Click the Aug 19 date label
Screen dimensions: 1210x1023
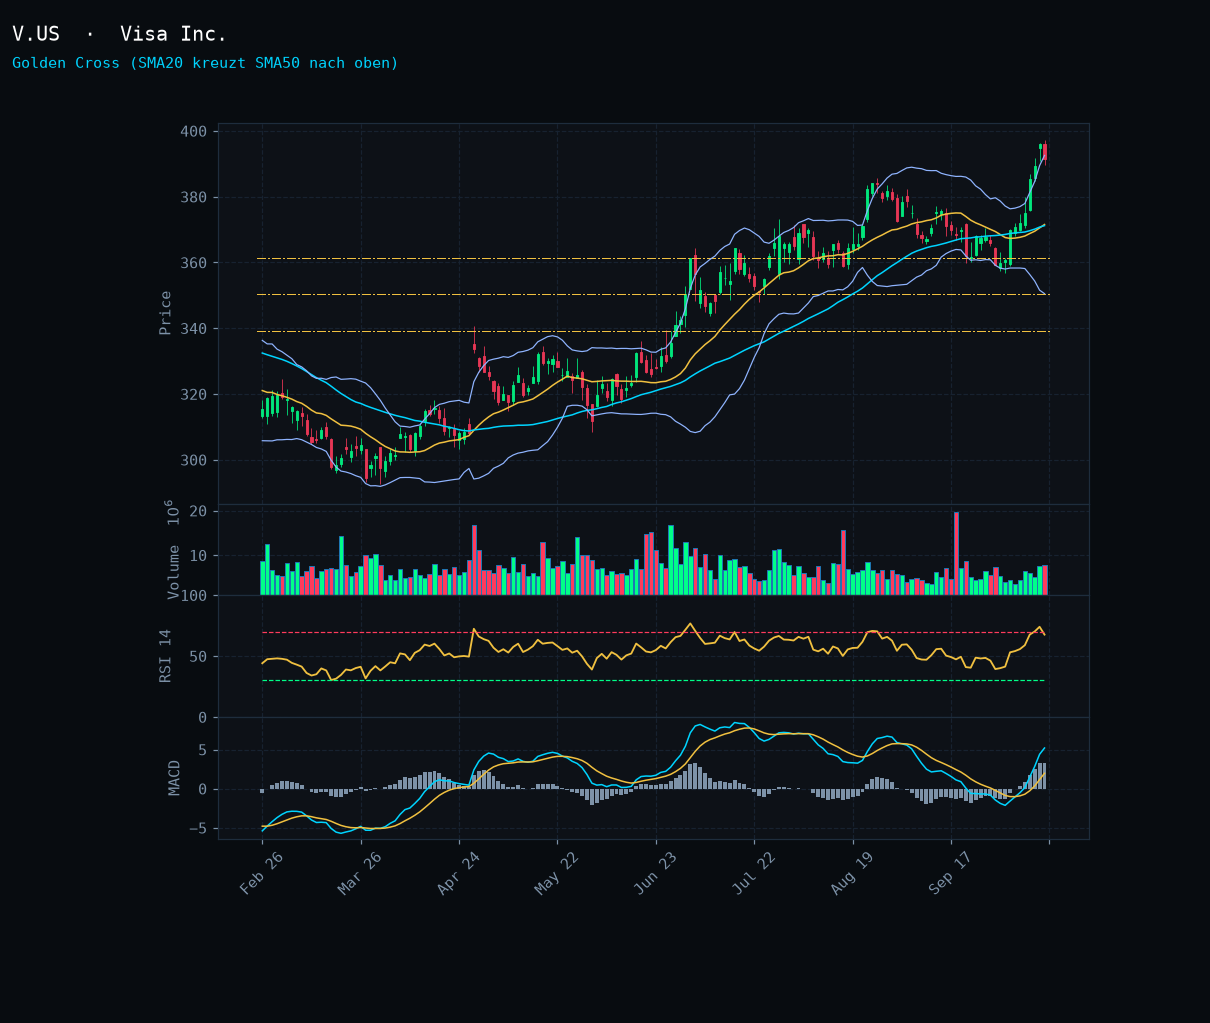point(852,873)
